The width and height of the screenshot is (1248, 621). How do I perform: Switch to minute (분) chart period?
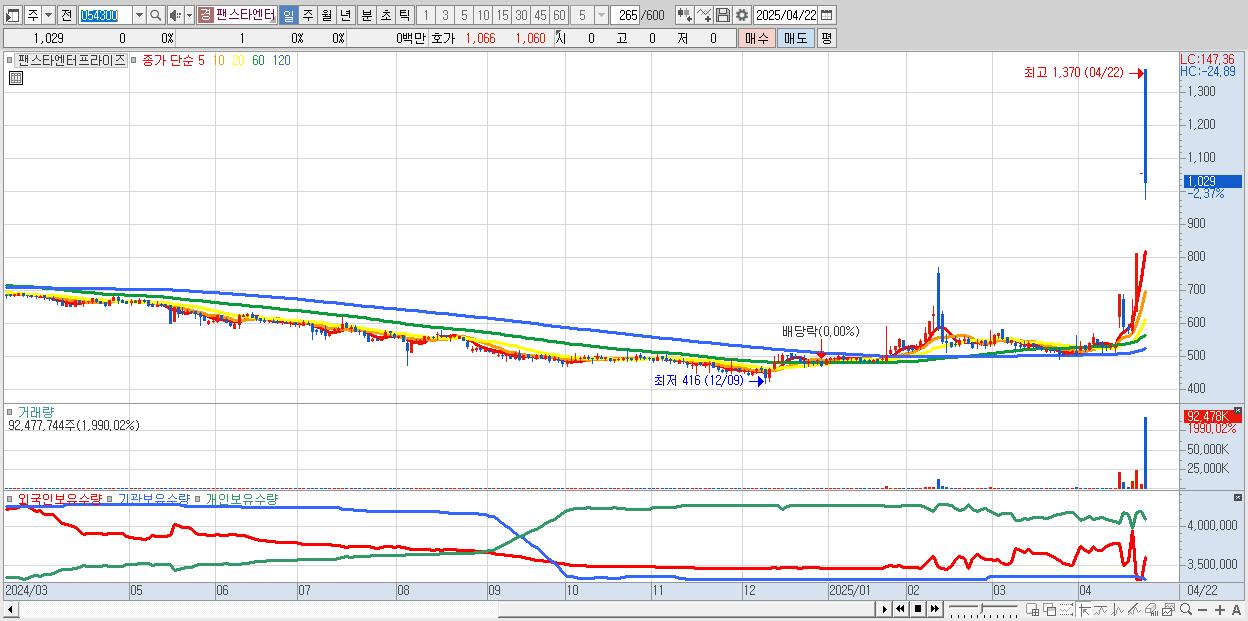point(365,15)
